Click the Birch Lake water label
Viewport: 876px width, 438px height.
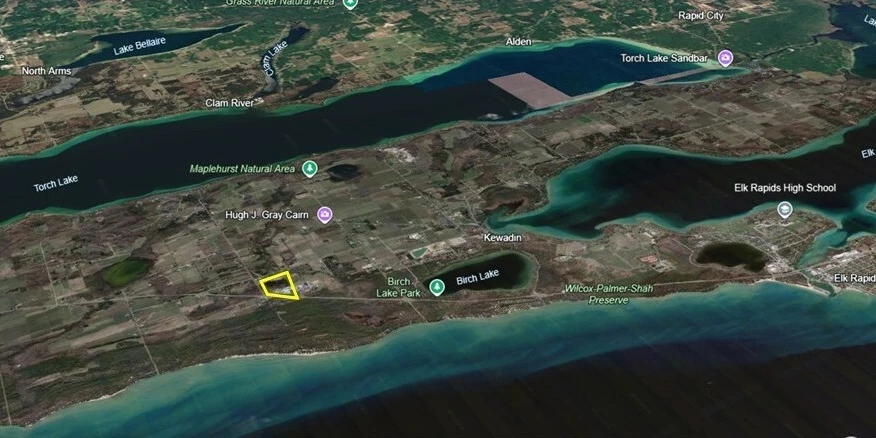click(x=477, y=277)
